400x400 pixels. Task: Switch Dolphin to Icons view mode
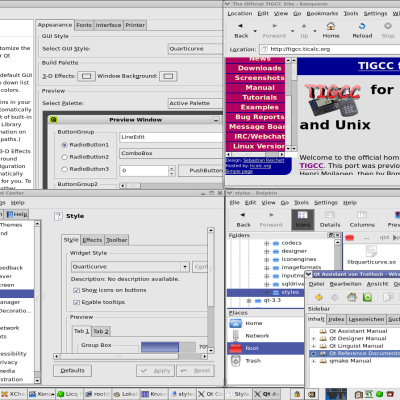coord(303,220)
